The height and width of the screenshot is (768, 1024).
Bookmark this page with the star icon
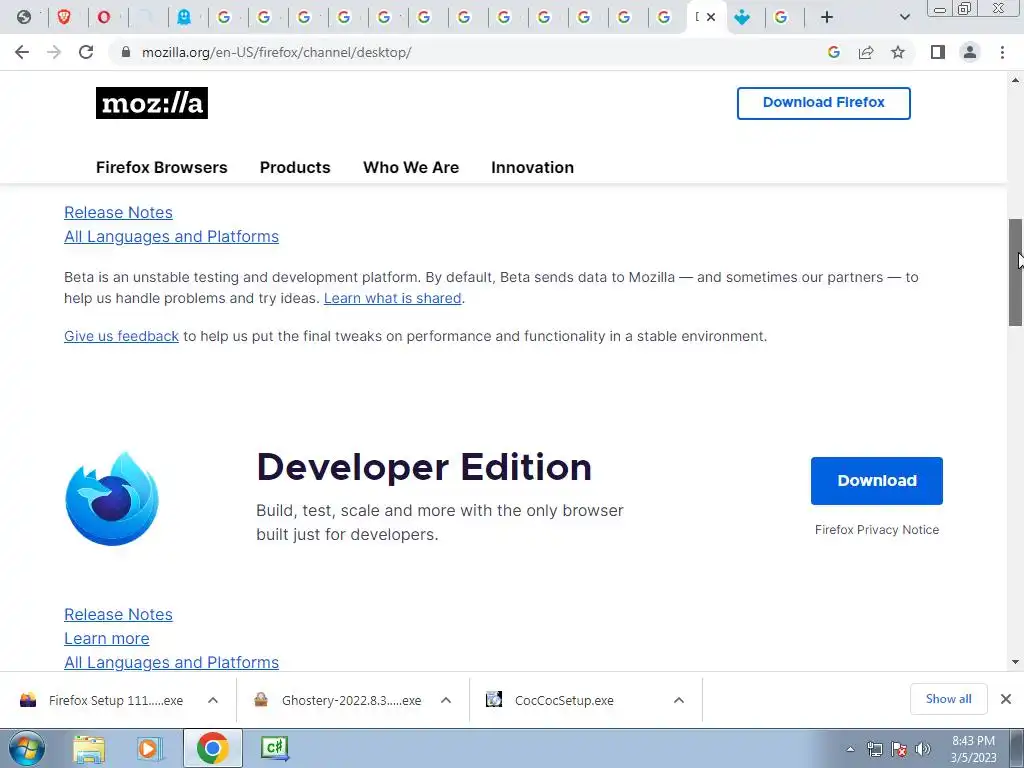coord(898,52)
